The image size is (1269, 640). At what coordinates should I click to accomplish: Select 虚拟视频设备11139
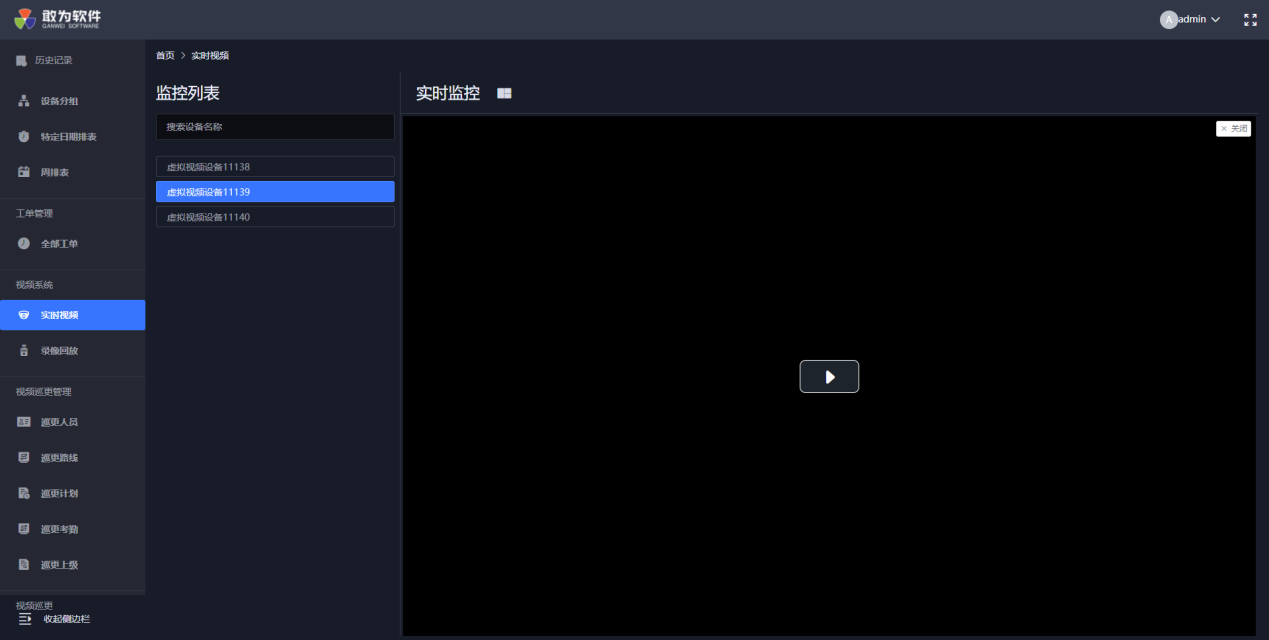coord(275,192)
